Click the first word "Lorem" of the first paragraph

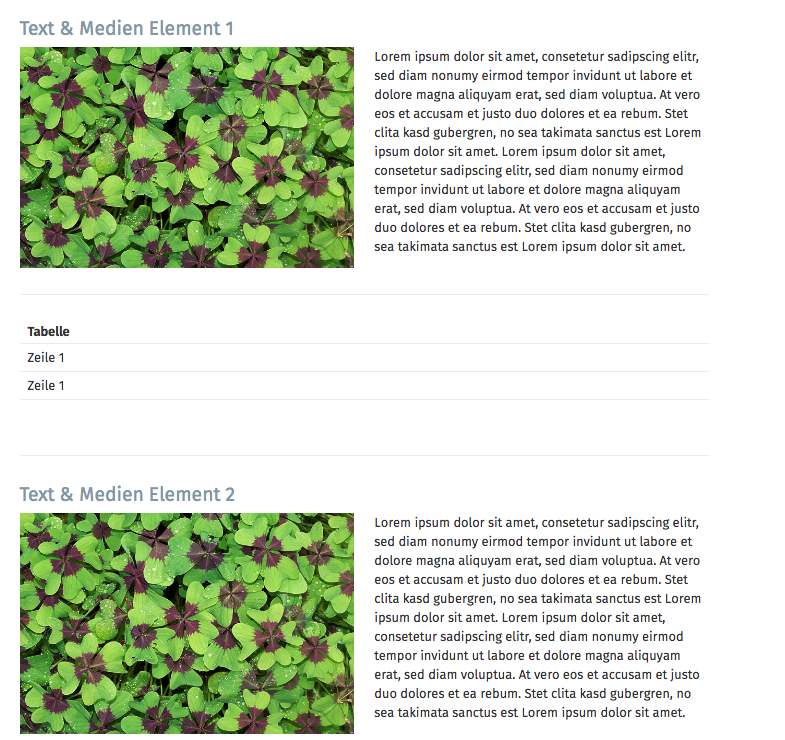coord(394,57)
